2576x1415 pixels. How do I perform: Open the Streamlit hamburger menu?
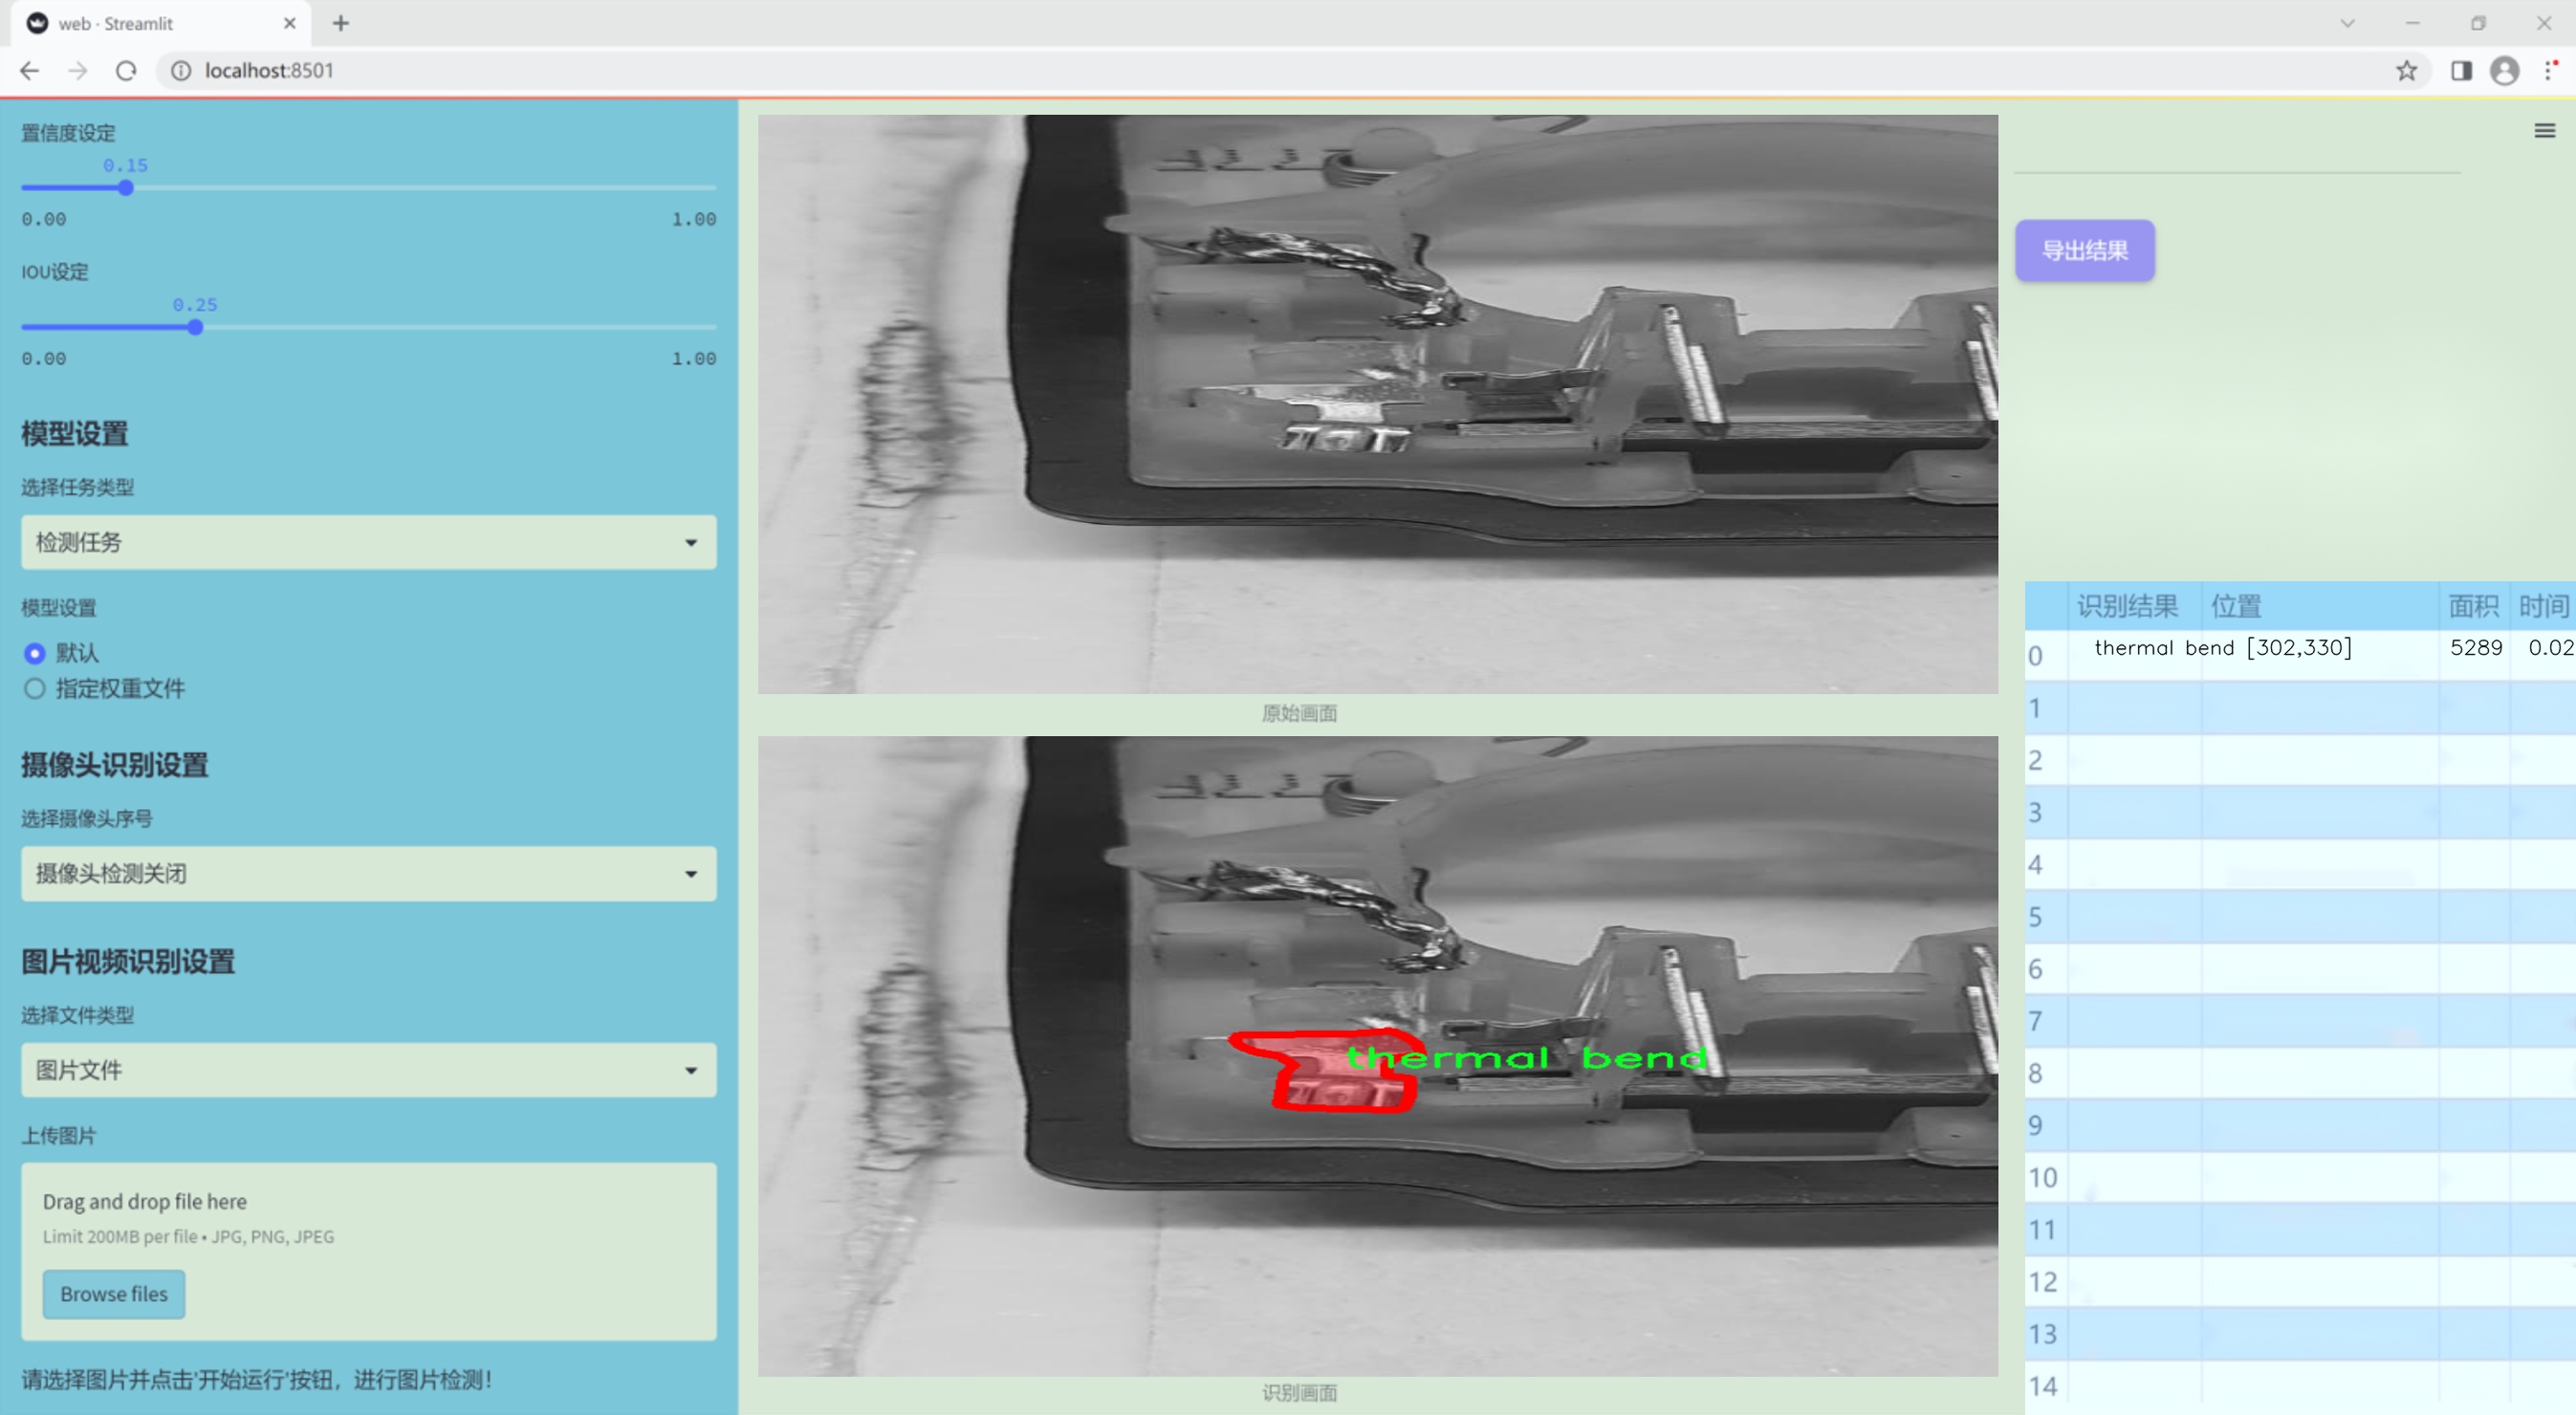2544,131
